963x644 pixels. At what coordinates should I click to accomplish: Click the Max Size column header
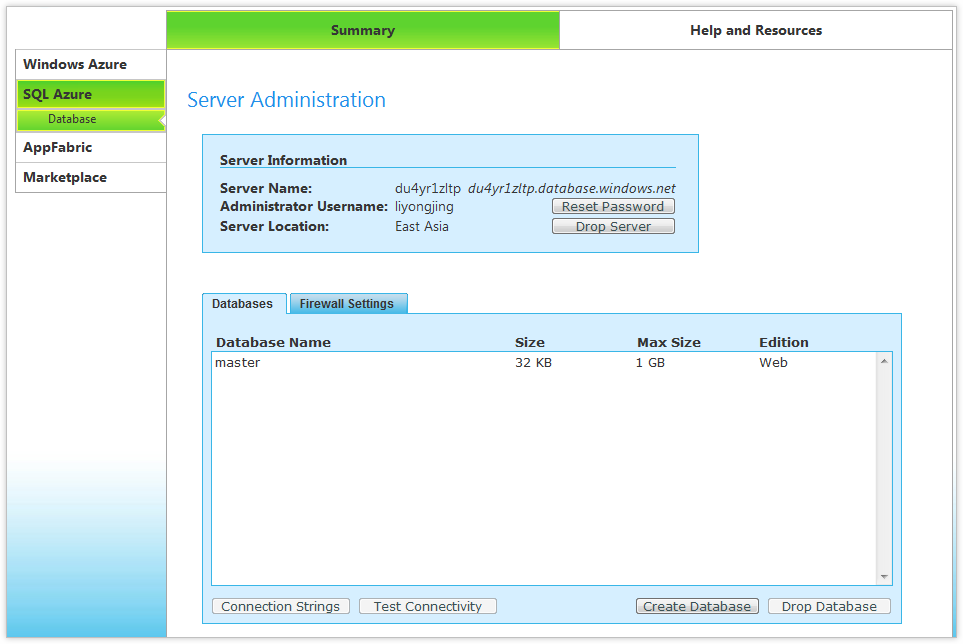point(668,342)
